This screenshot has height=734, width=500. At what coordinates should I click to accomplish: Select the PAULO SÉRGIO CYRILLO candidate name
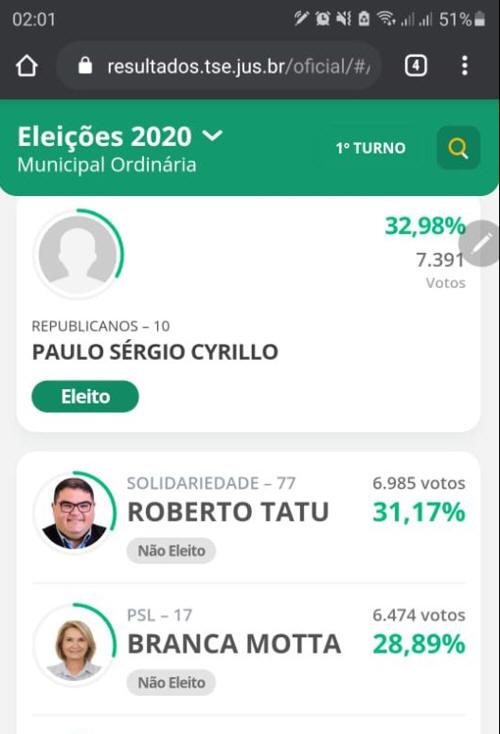[155, 352]
